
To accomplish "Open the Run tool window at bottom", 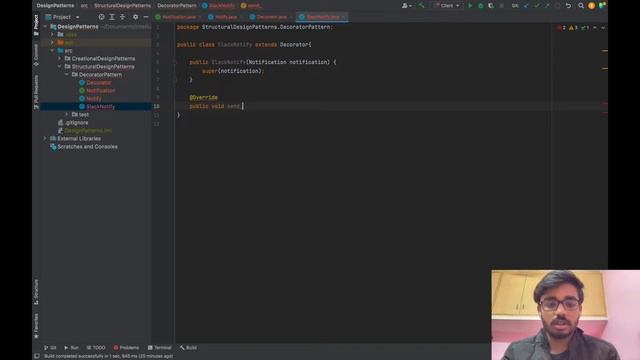I will [71, 348].
